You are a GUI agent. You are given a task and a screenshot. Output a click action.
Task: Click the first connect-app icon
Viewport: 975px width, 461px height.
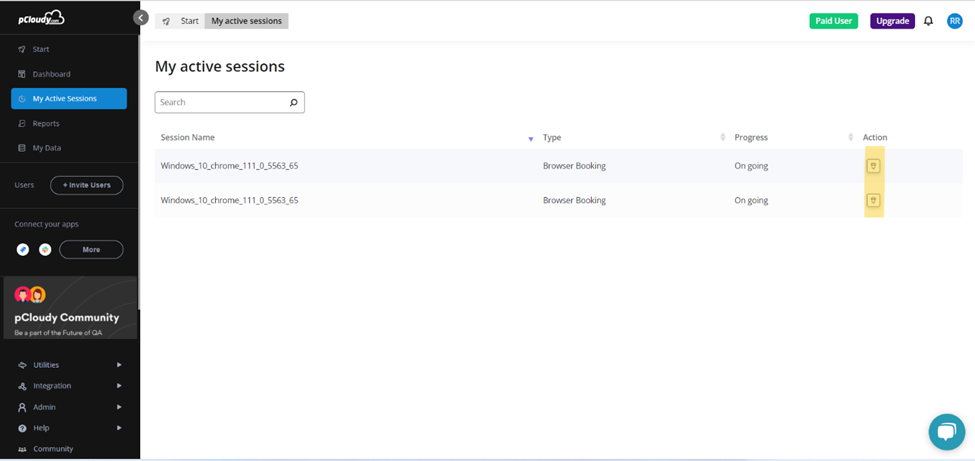[23, 249]
